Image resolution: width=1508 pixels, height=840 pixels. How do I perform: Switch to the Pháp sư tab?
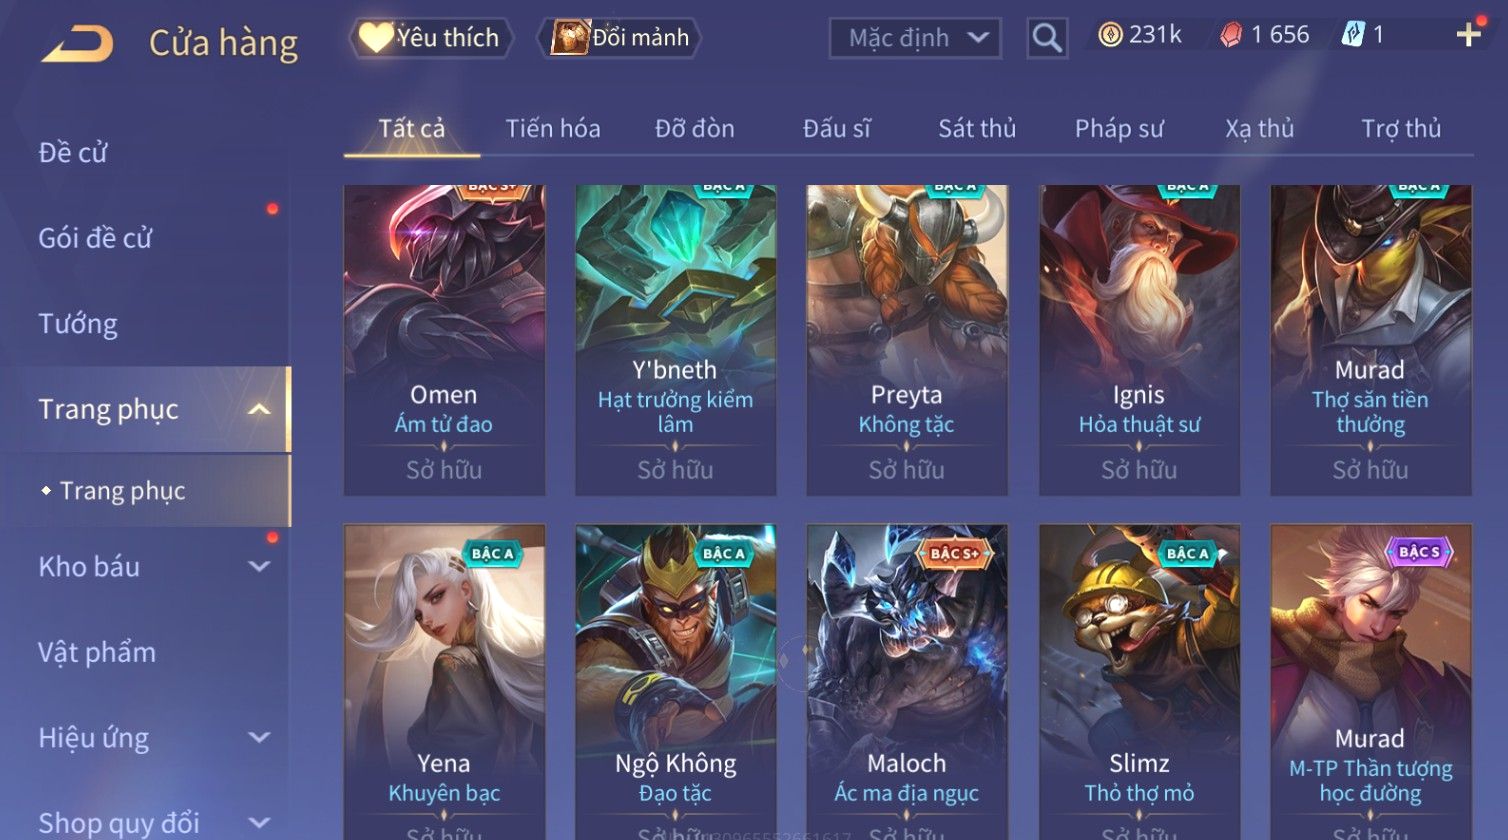pos(1119,128)
